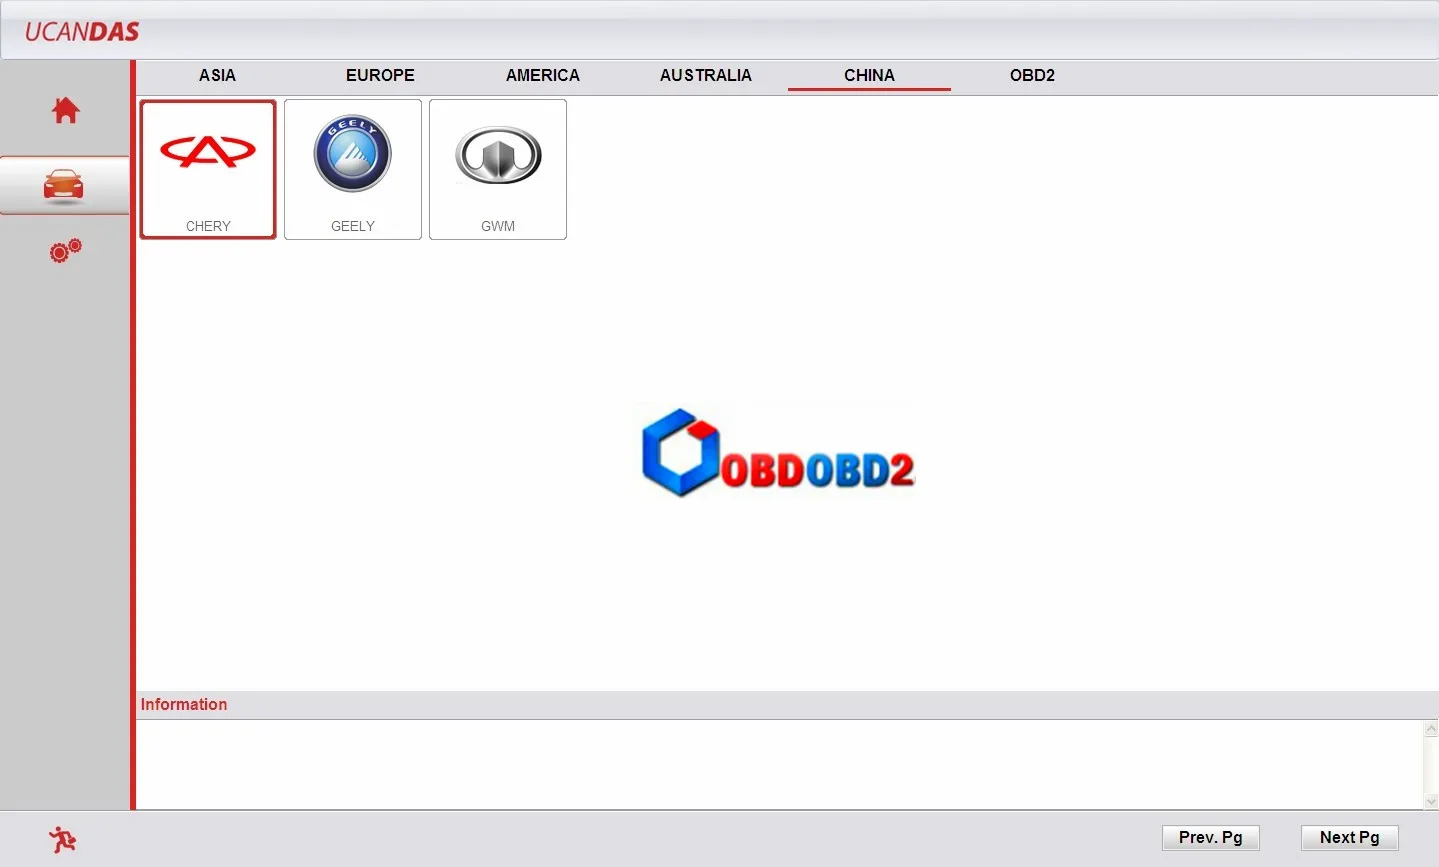Switch to the CHINA tab
Screen dimensions: 1439x867
tap(869, 76)
